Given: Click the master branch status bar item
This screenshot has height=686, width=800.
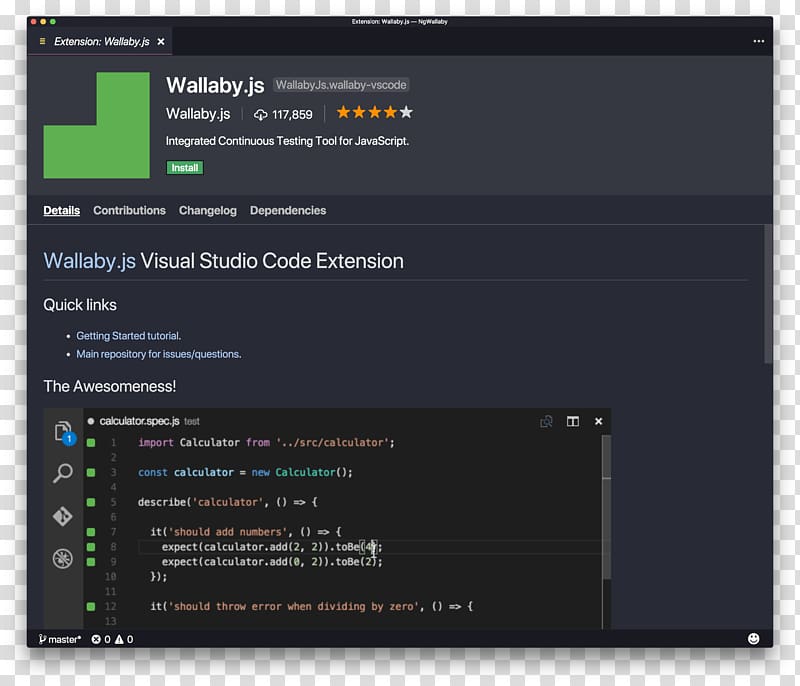Looking at the screenshot, I should tap(60, 639).
